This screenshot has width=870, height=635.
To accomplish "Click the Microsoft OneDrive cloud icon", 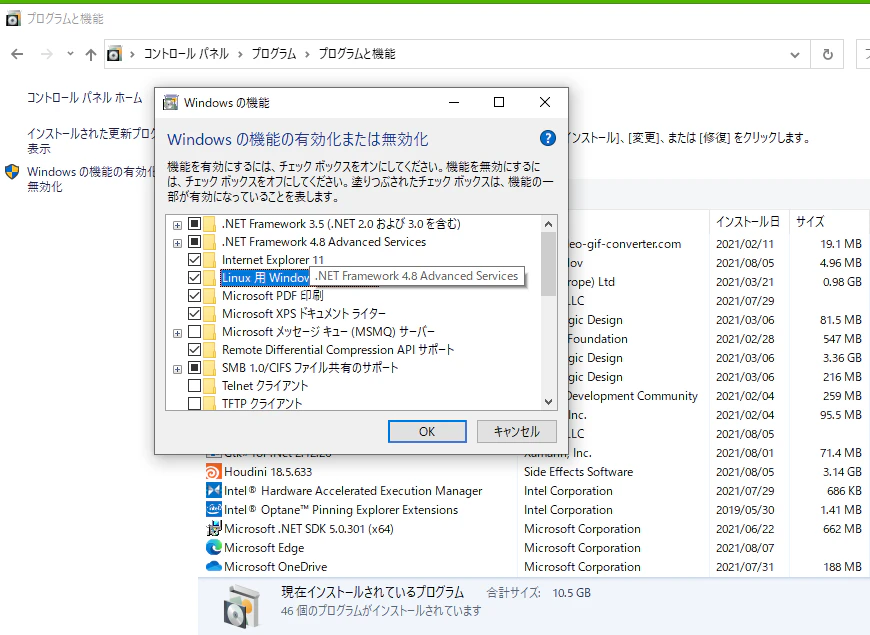I will click(x=214, y=567).
